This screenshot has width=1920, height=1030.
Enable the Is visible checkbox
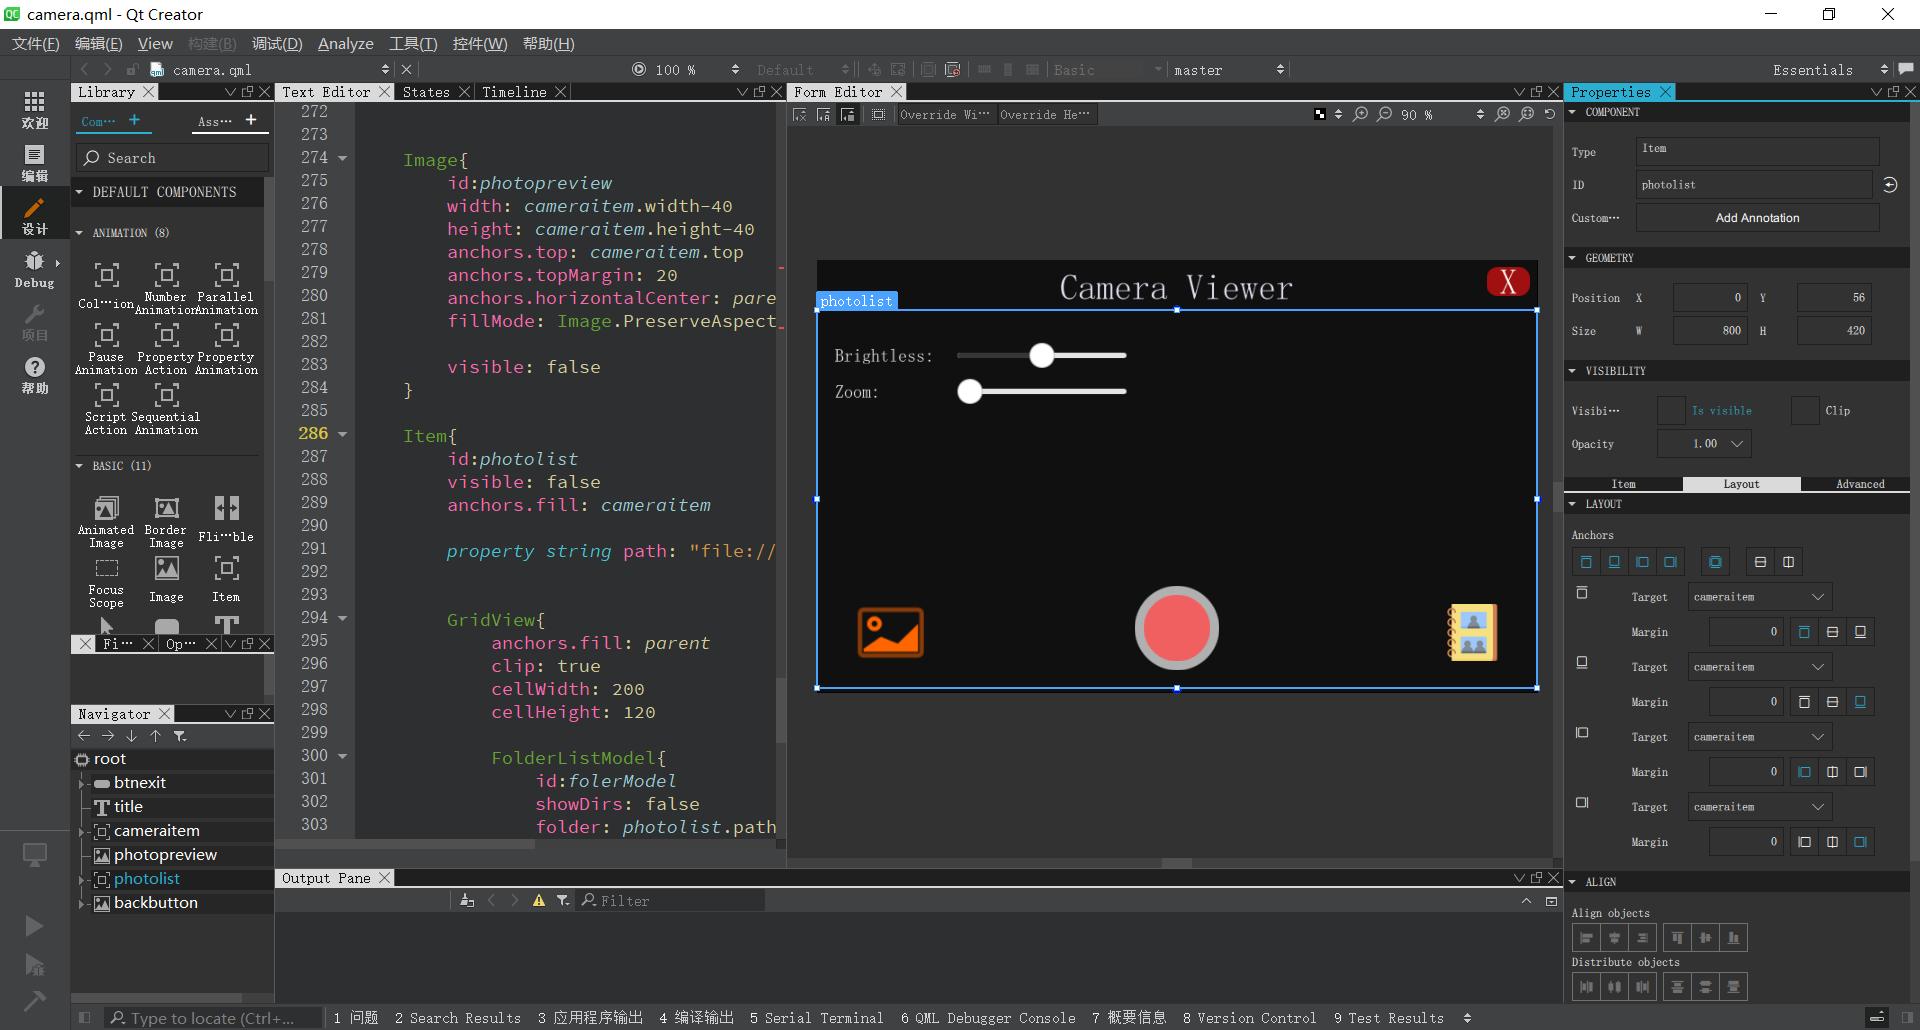[x=1671, y=410]
